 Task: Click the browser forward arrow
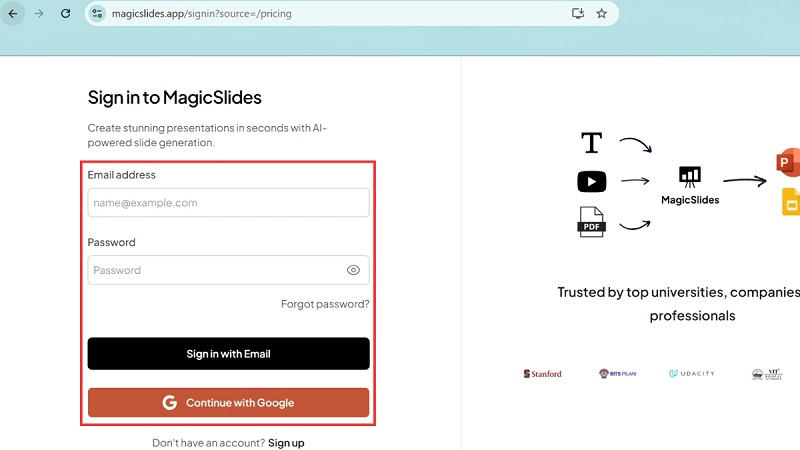click(39, 14)
